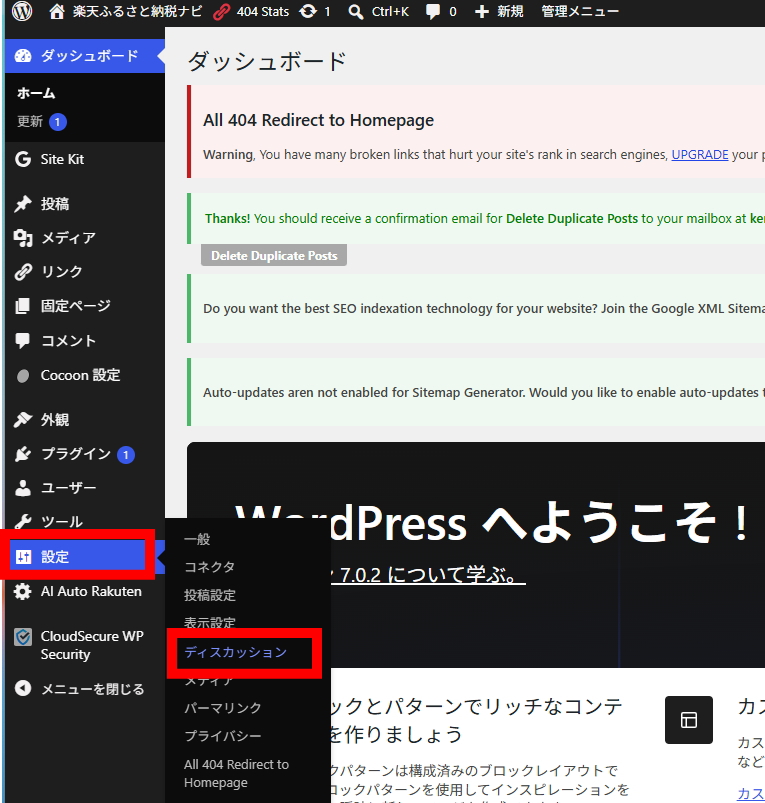Select コネクタ in settings flyout
The image size is (765, 803).
[x=210, y=567]
